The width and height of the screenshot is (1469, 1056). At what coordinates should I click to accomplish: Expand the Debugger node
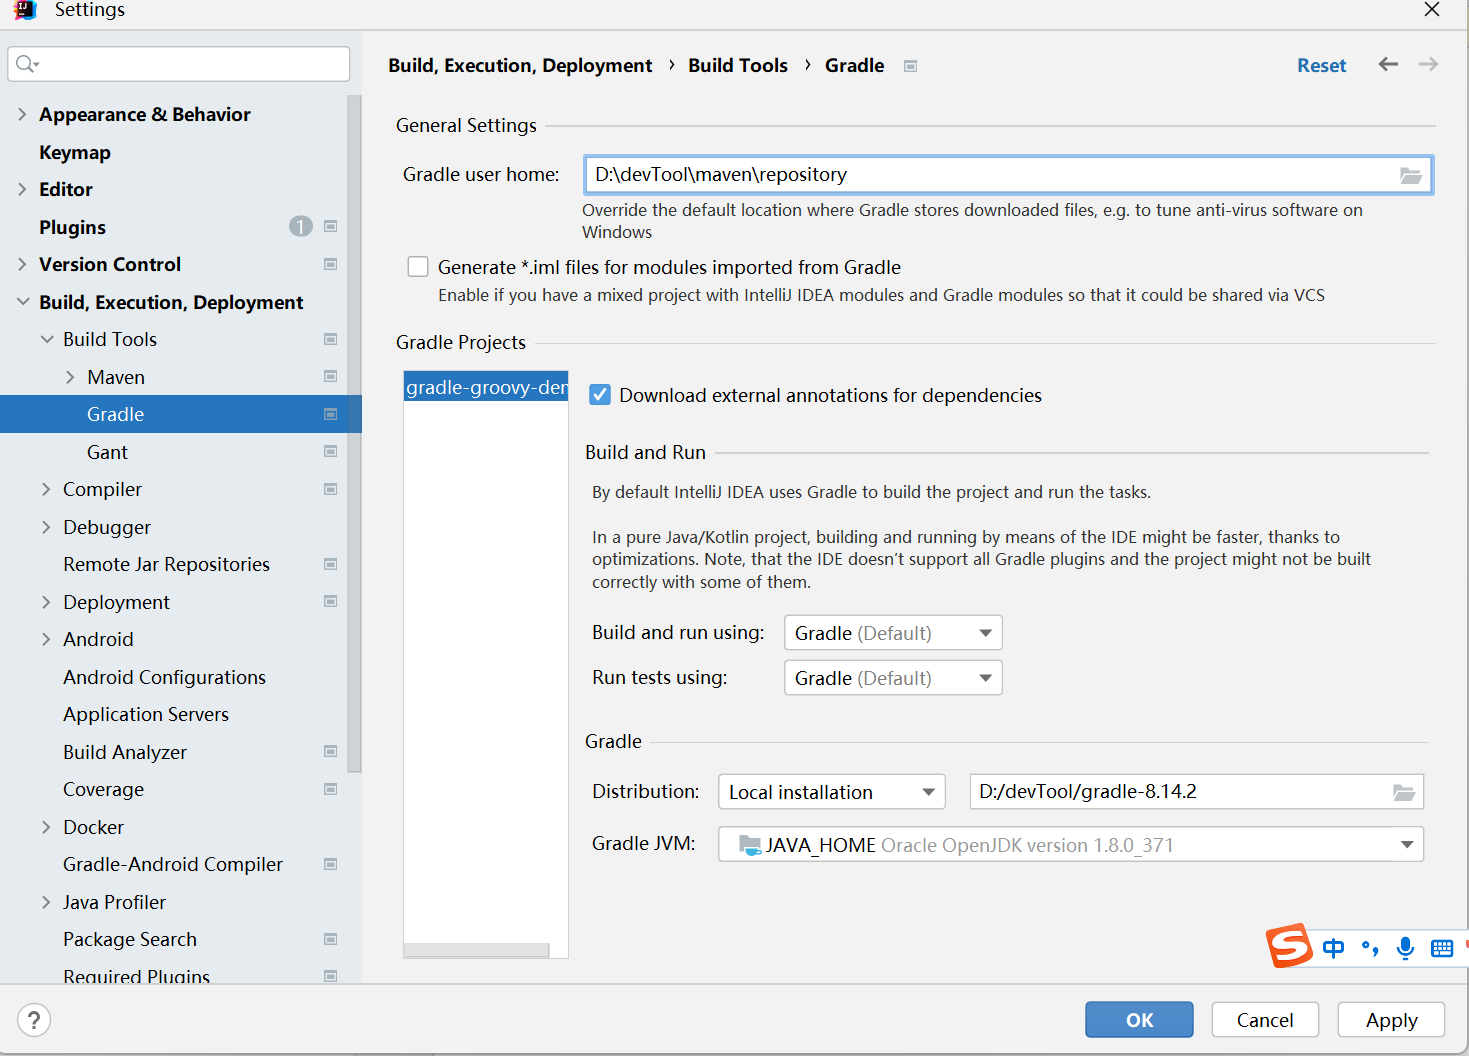[46, 527]
